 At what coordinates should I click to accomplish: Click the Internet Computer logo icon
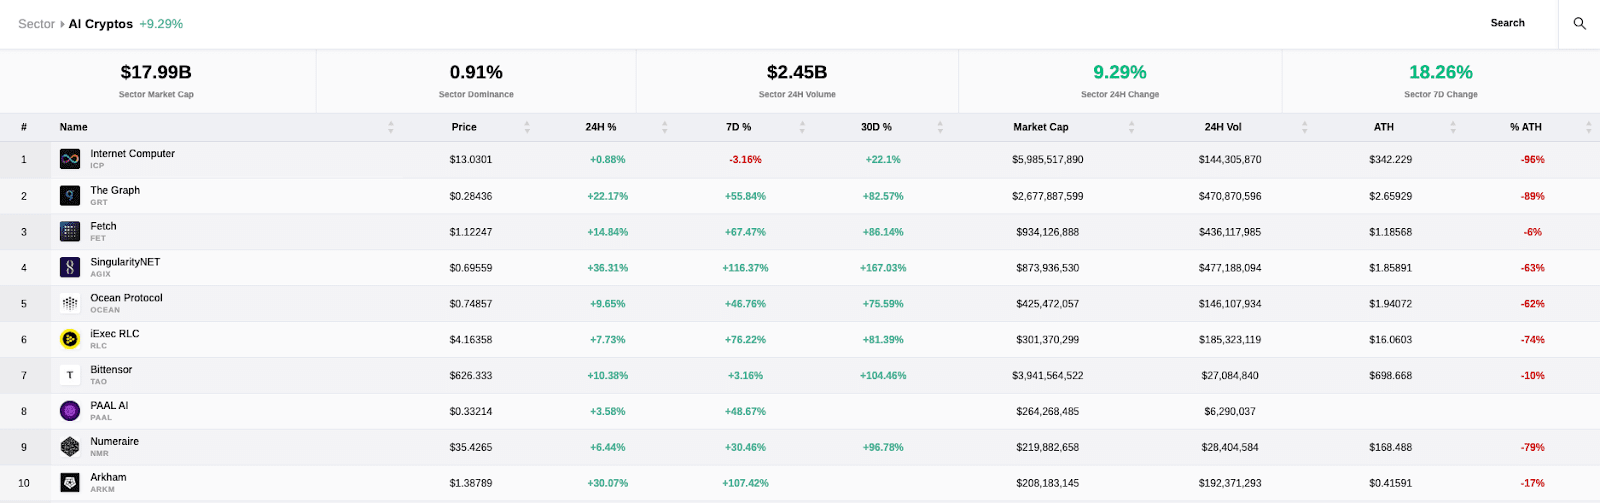tap(70, 159)
